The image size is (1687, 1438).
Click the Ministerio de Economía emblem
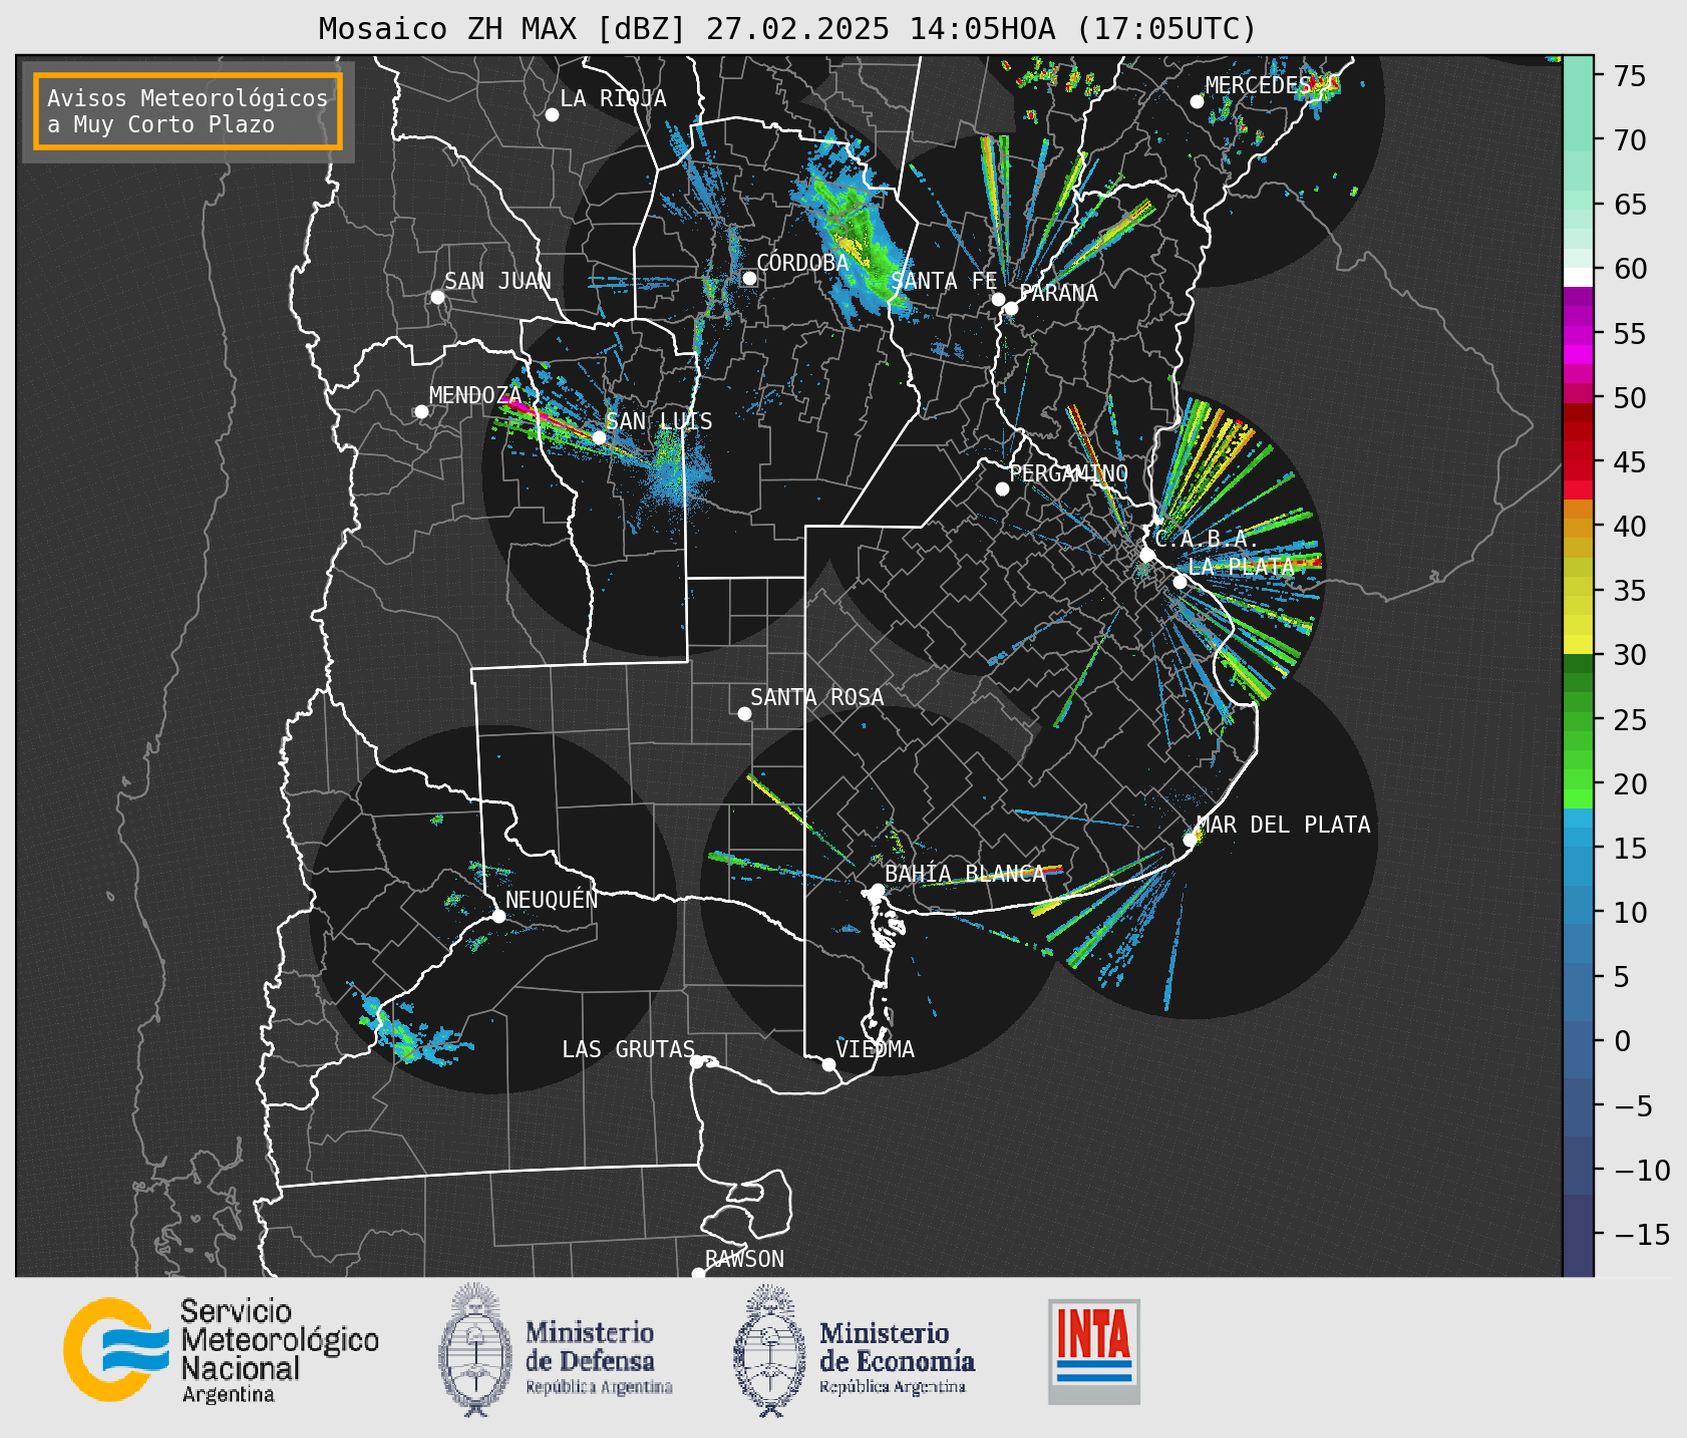770,1350
